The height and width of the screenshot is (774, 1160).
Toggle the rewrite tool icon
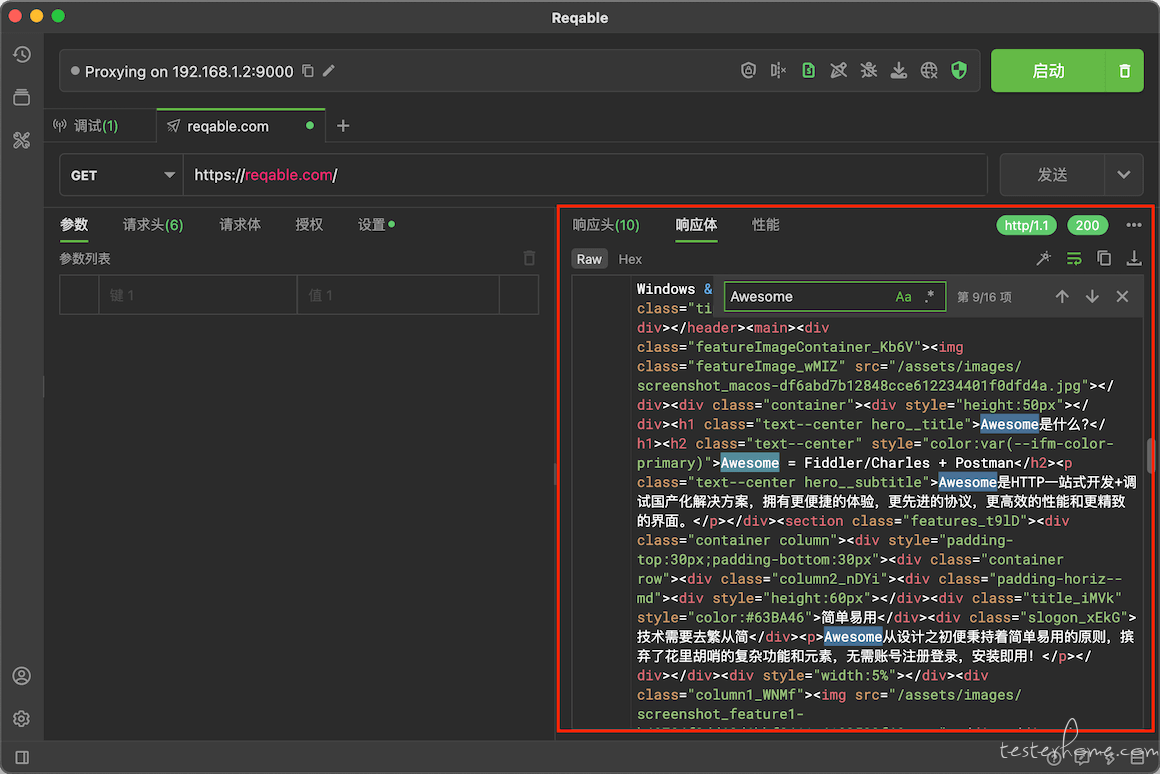[838, 70]
